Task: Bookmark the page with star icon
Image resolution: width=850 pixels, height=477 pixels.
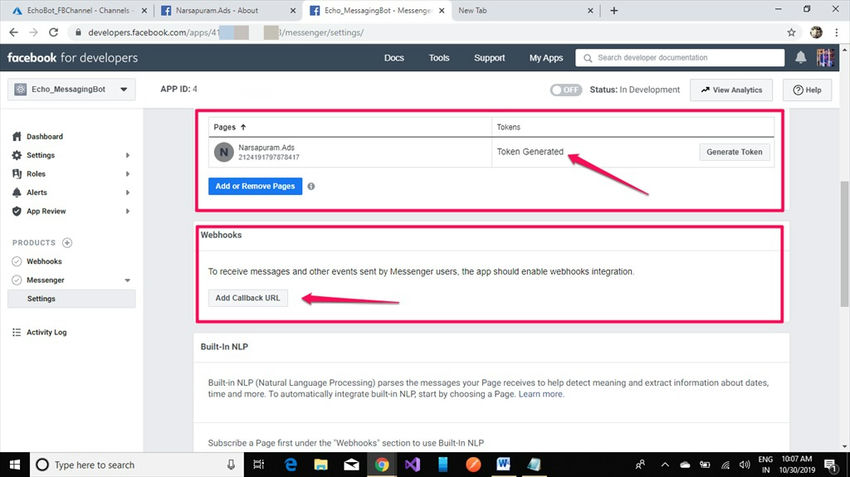Action: (x=791, y=33)
